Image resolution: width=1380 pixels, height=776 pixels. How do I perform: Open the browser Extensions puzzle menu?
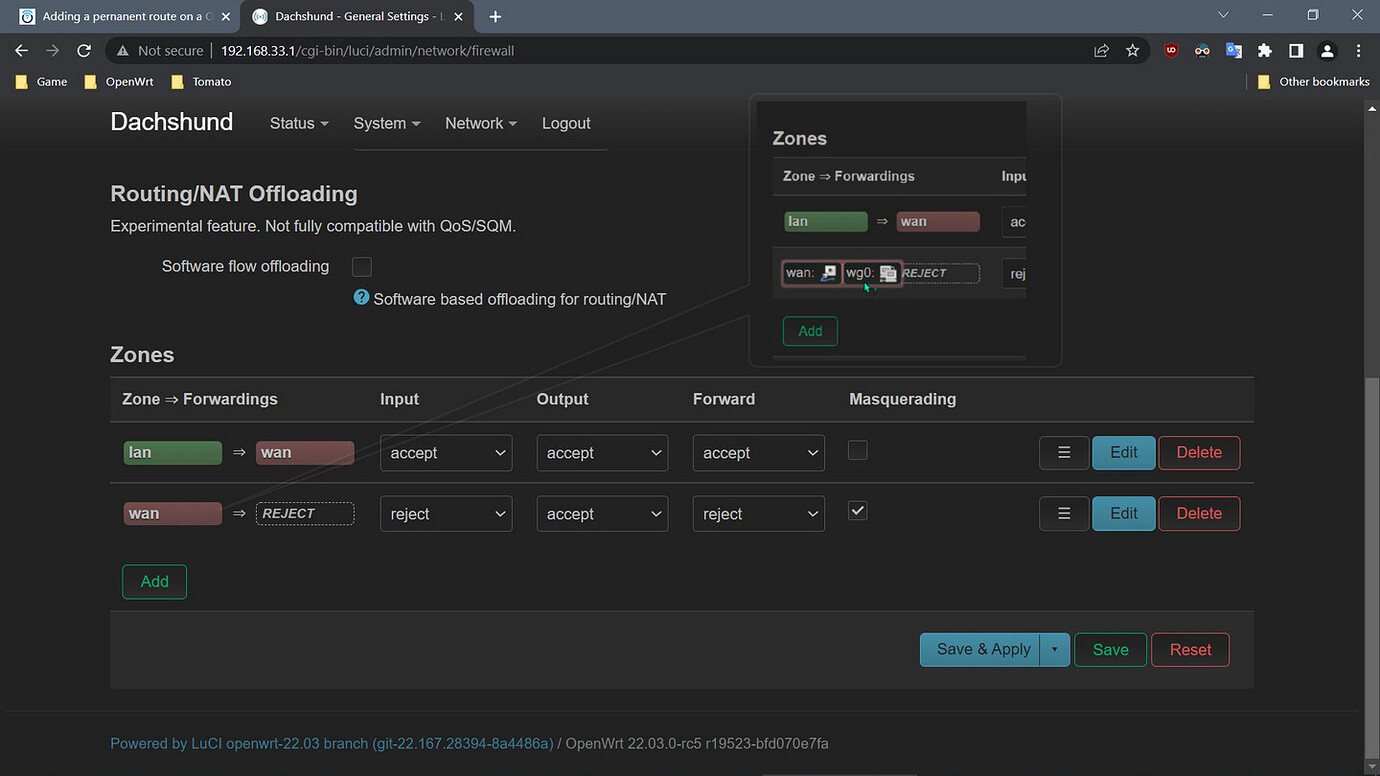tap(1264, 50)
